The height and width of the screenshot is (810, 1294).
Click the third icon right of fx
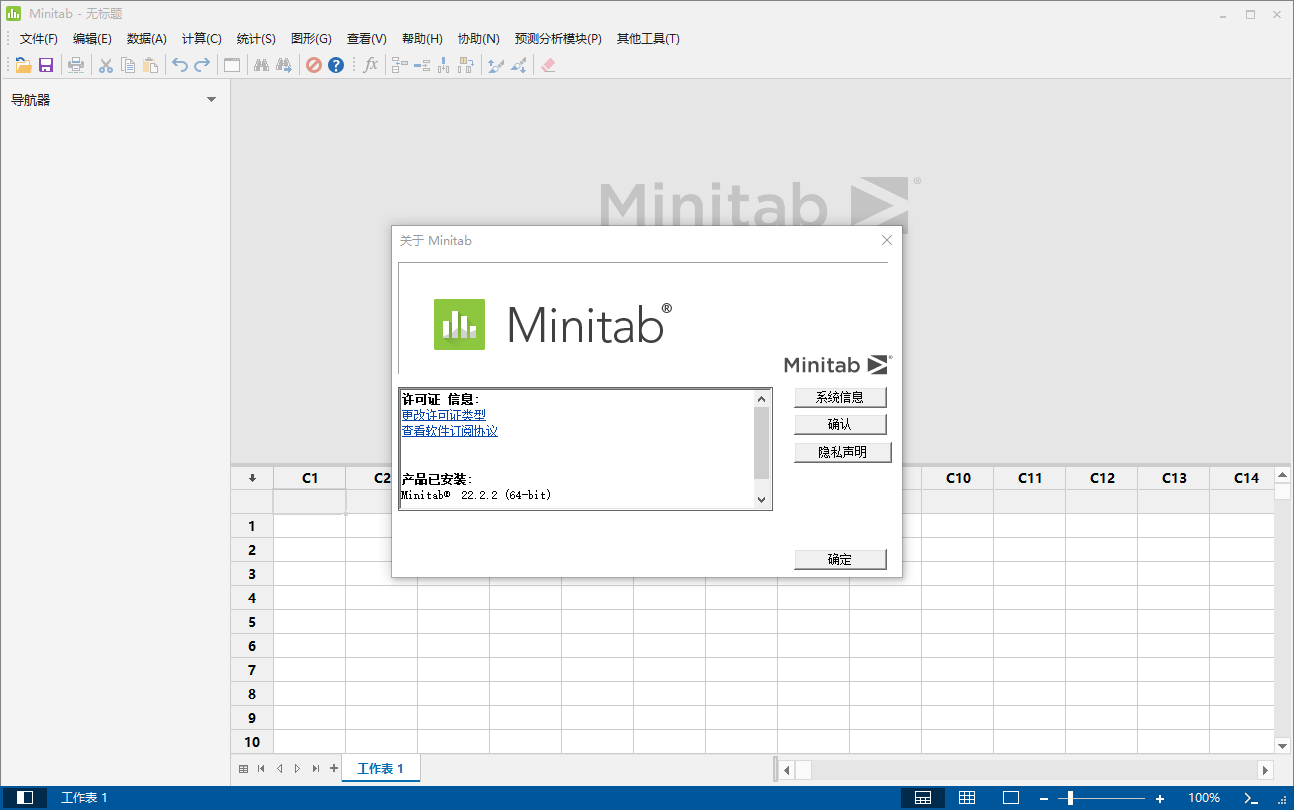(x=444, y=65)
